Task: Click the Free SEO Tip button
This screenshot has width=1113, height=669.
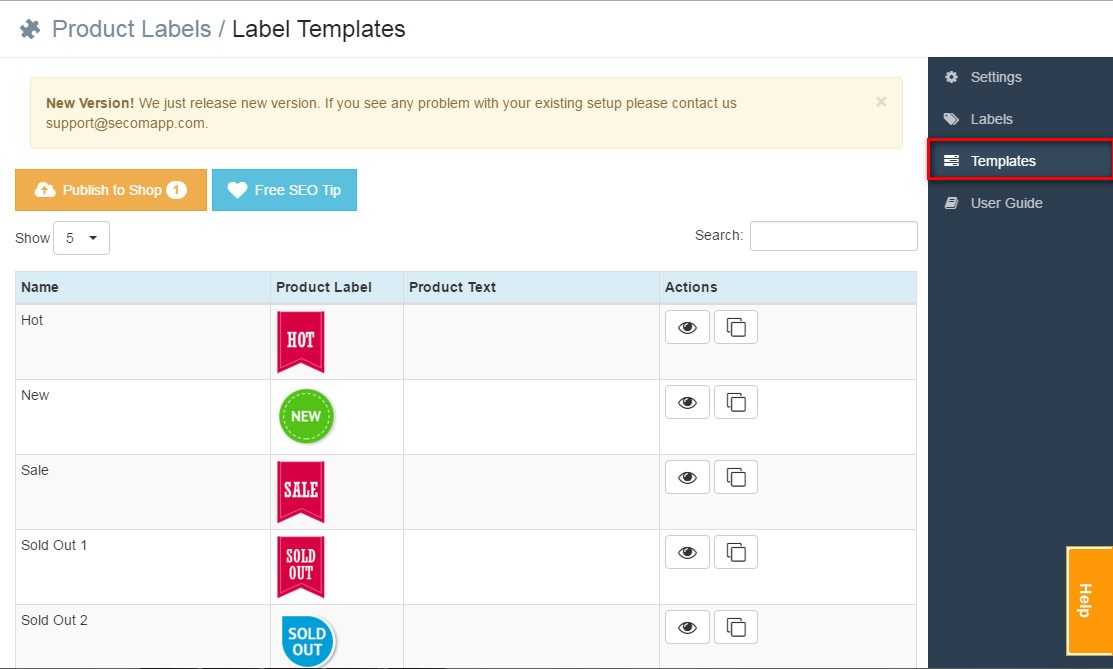Action: click(x=284, y=190)
